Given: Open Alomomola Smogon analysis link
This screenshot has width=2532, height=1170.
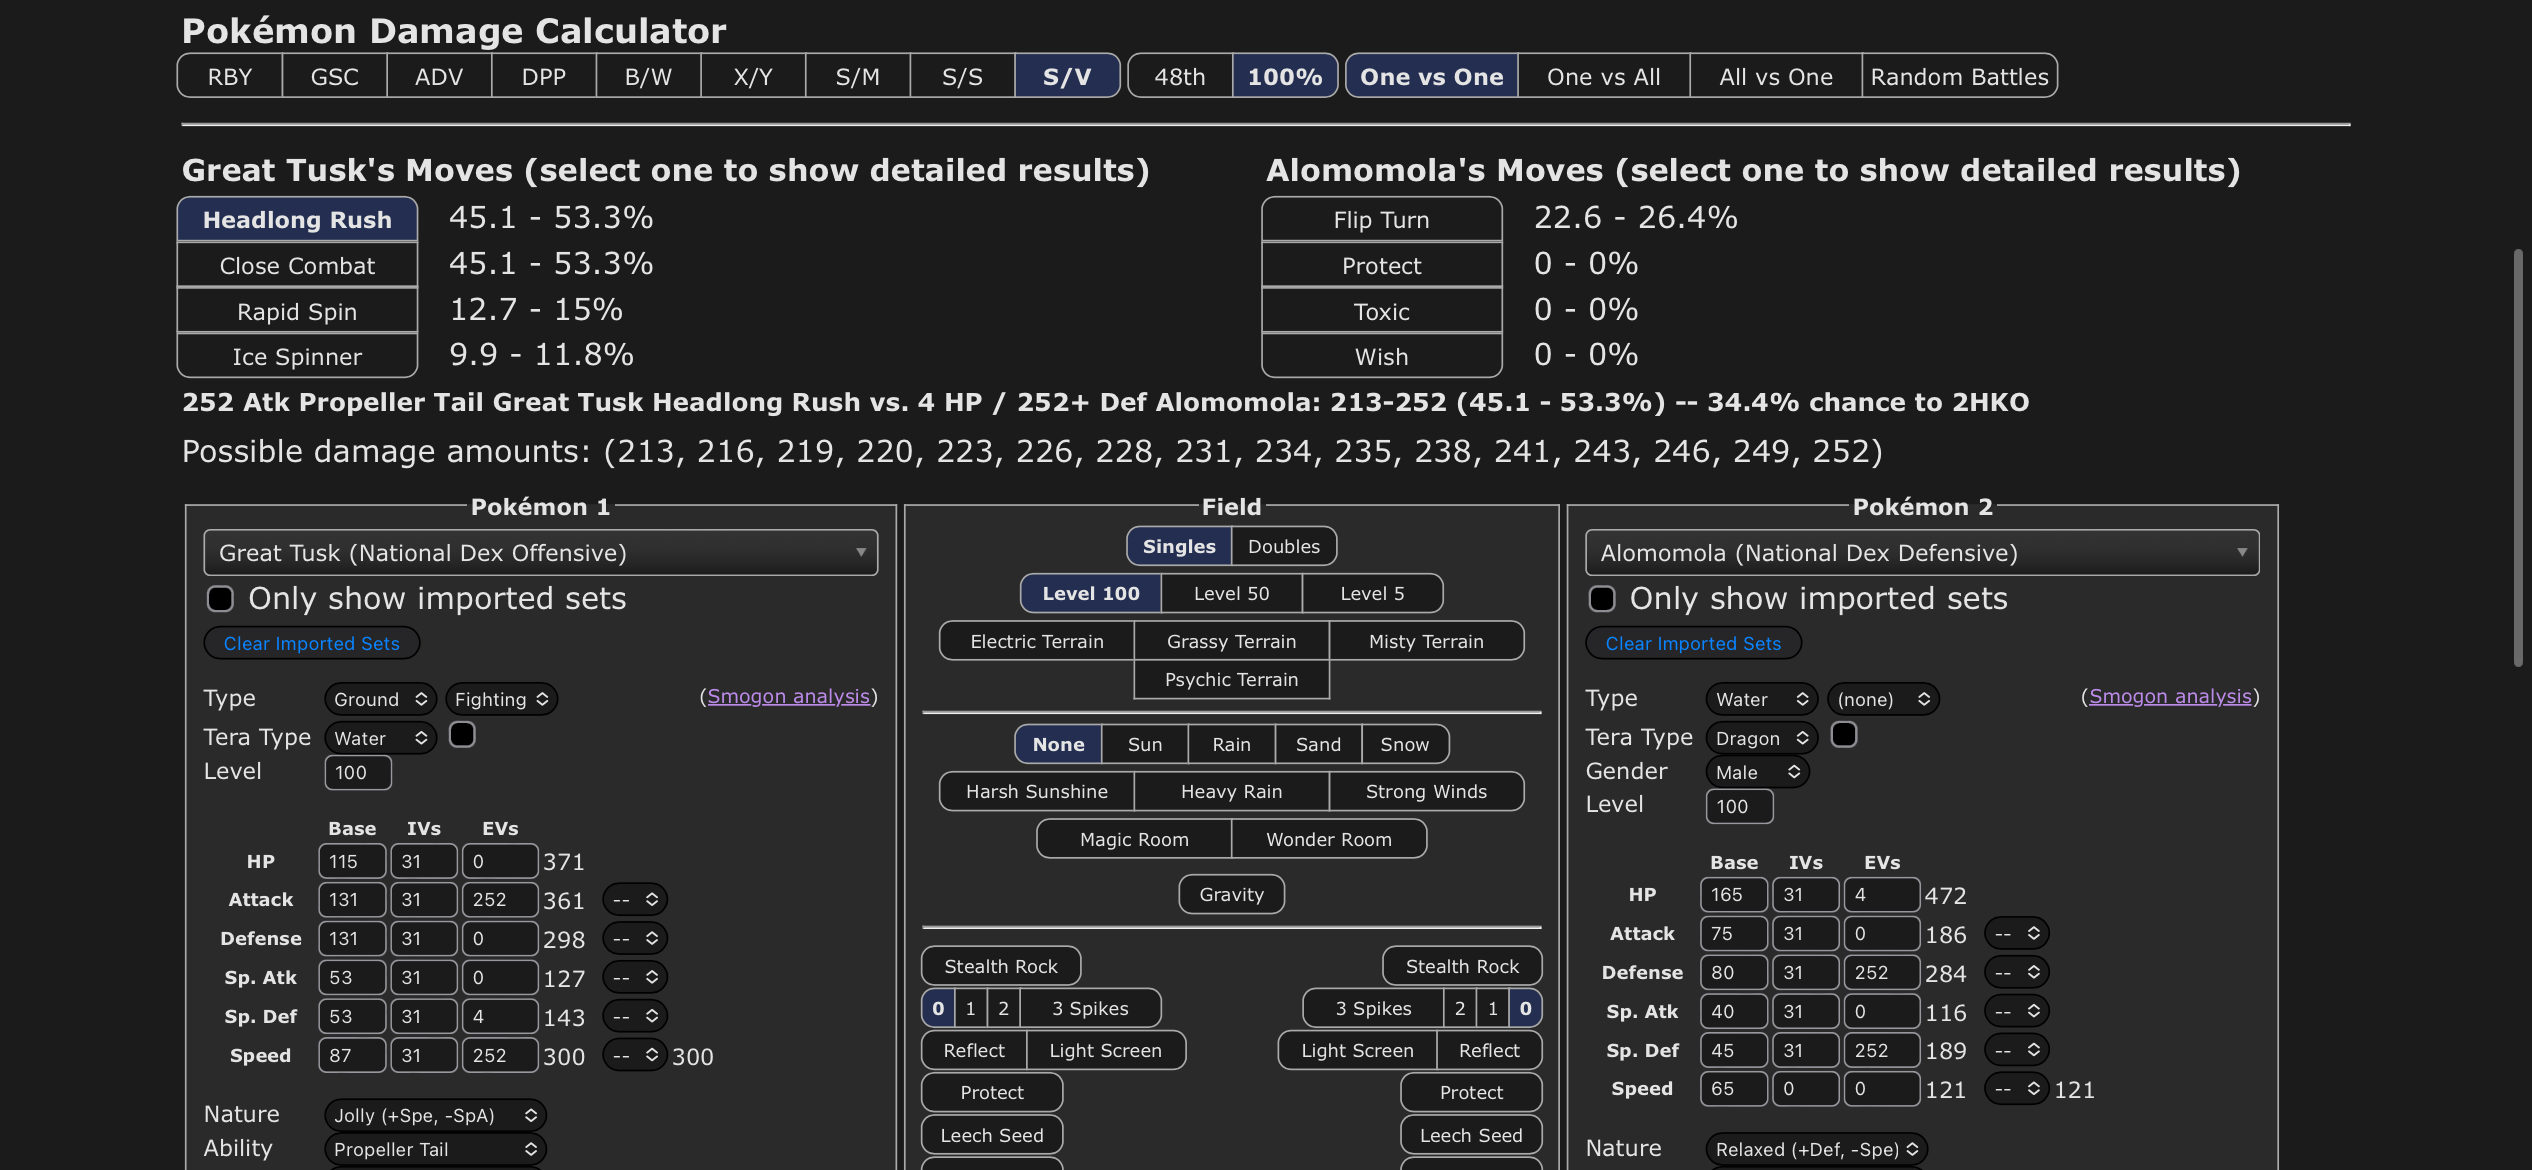Looking at the screenshot, I should tap(2170, 696).
